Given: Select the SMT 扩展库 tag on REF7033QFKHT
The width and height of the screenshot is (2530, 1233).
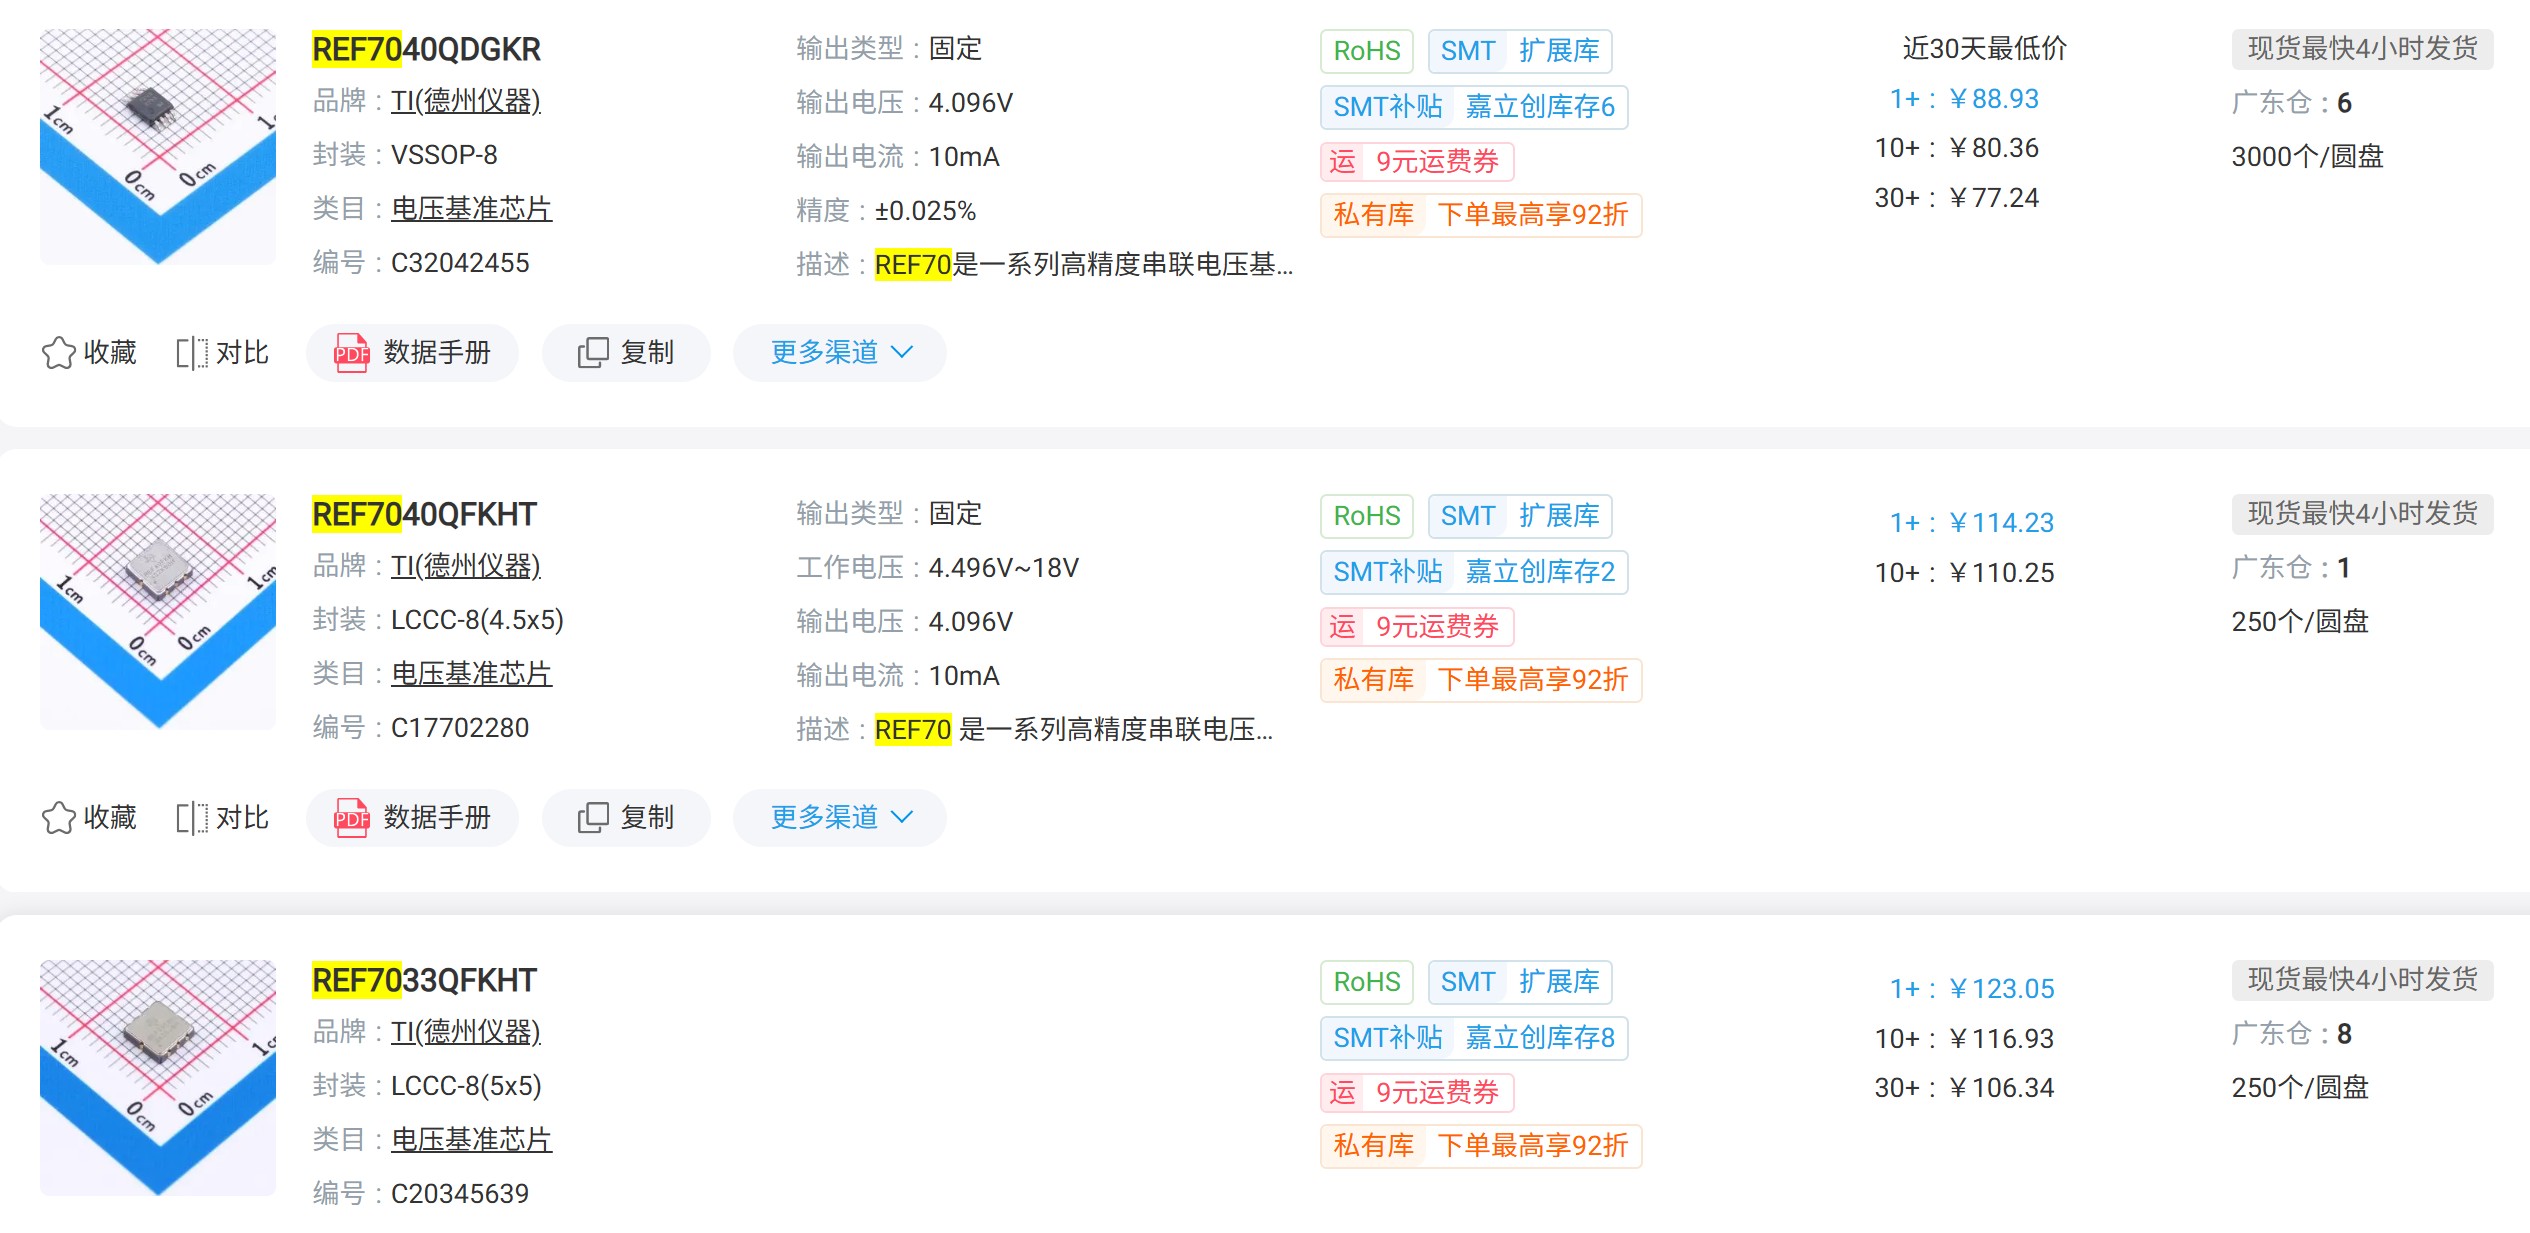Looking at the screenshot, I should pos(1519,982).
